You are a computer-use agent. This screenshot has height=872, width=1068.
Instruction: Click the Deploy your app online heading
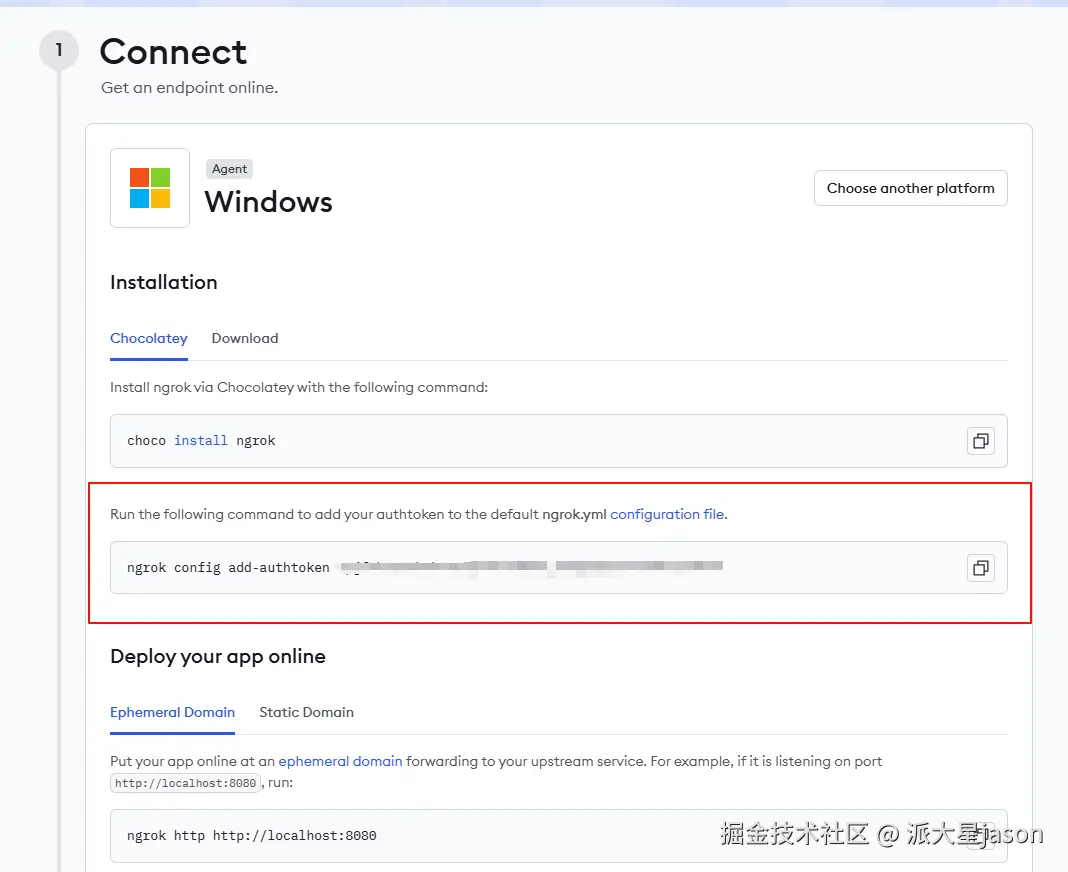coord(218,656)
